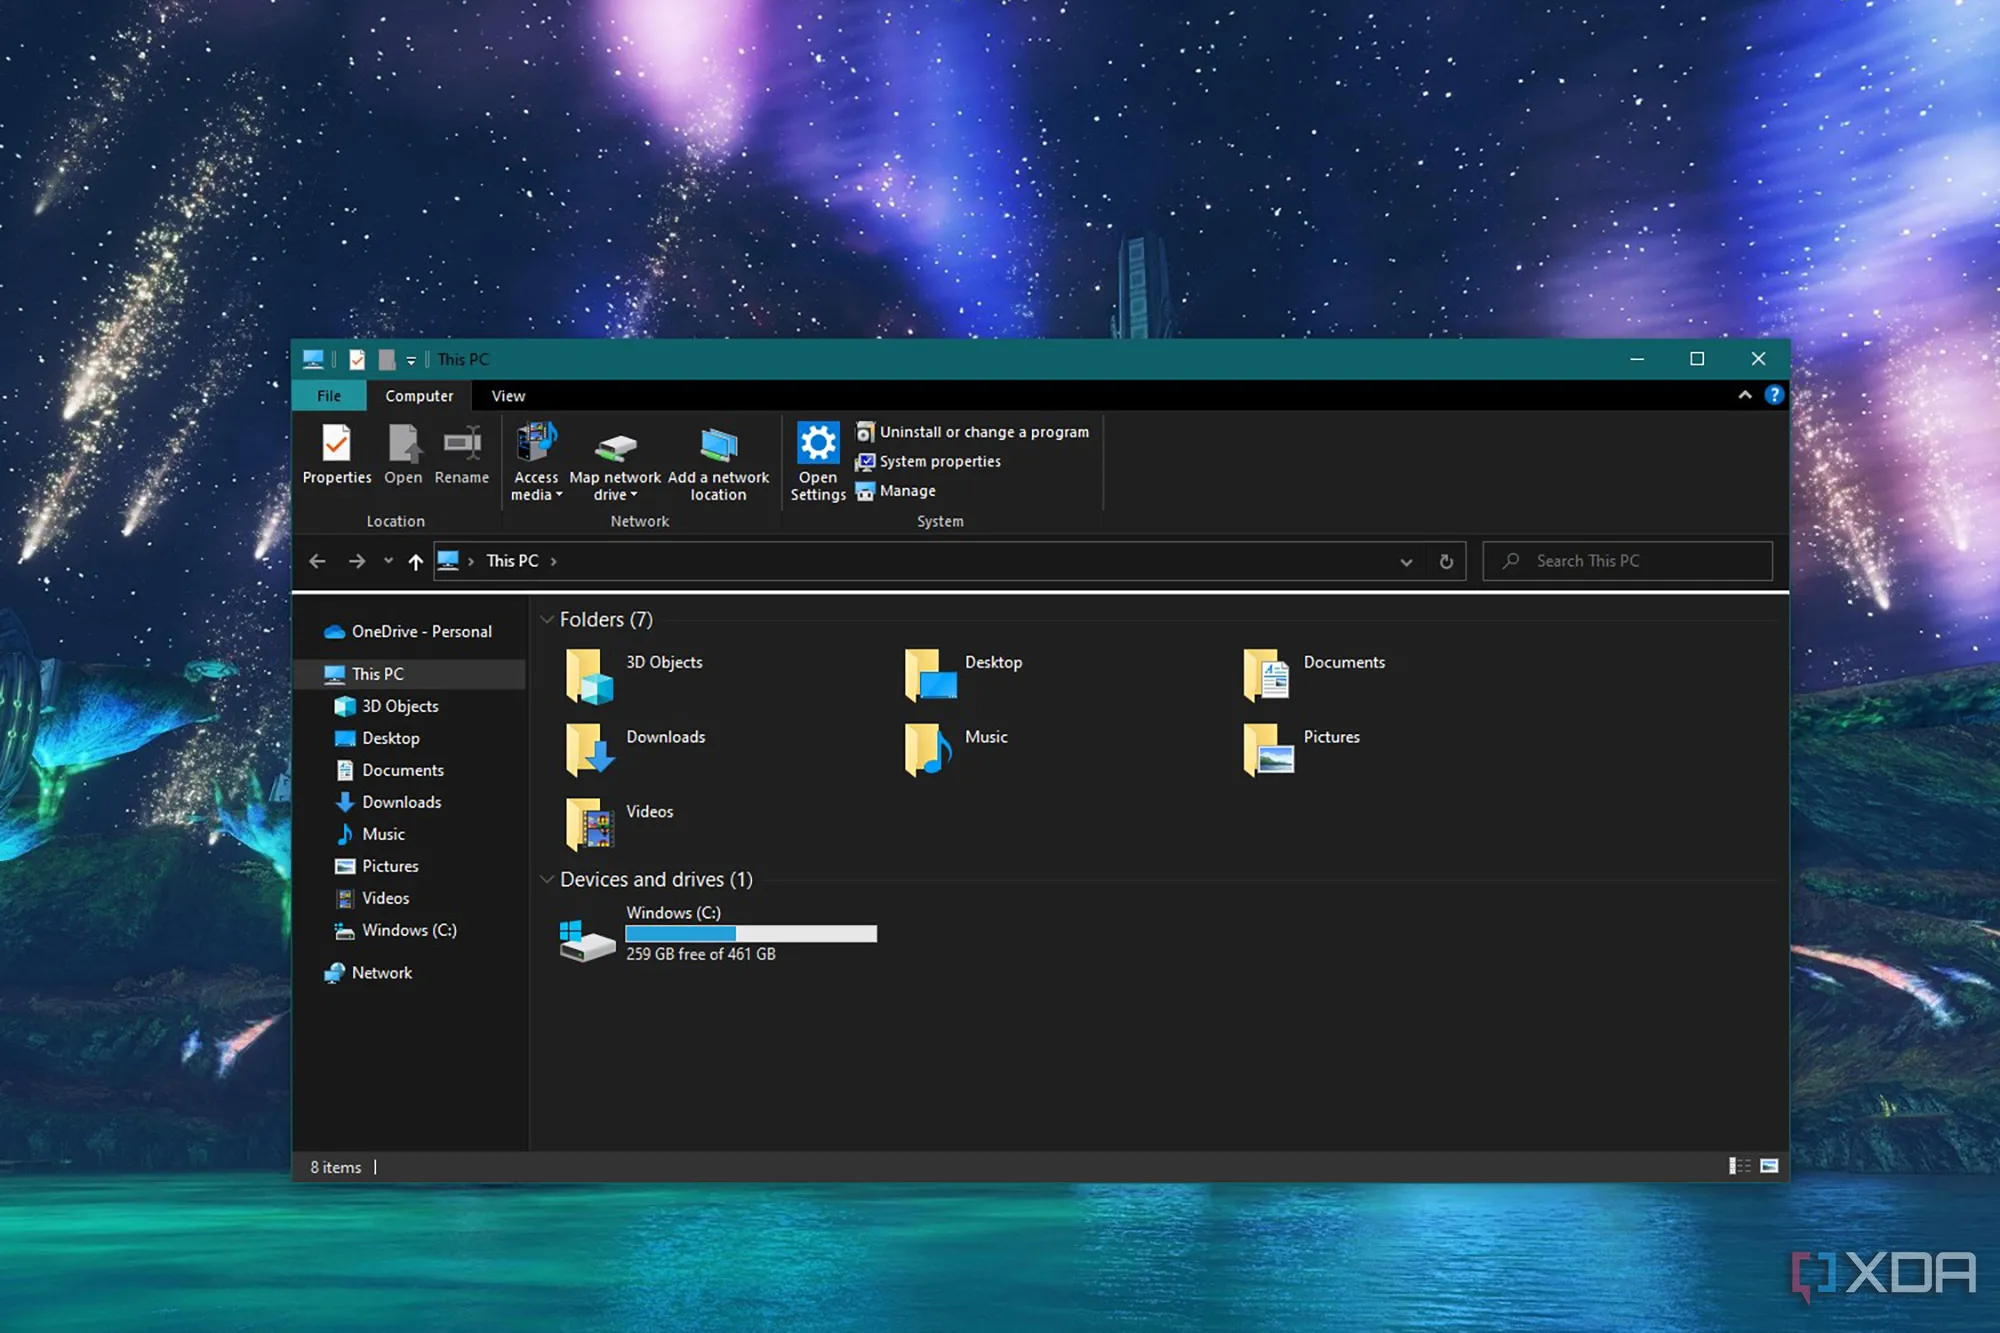The width and height of the screenshot is (2000, 1333).
Task: Click the Up one level arrow
Action: pyautogui.click(x=416, y=561)
